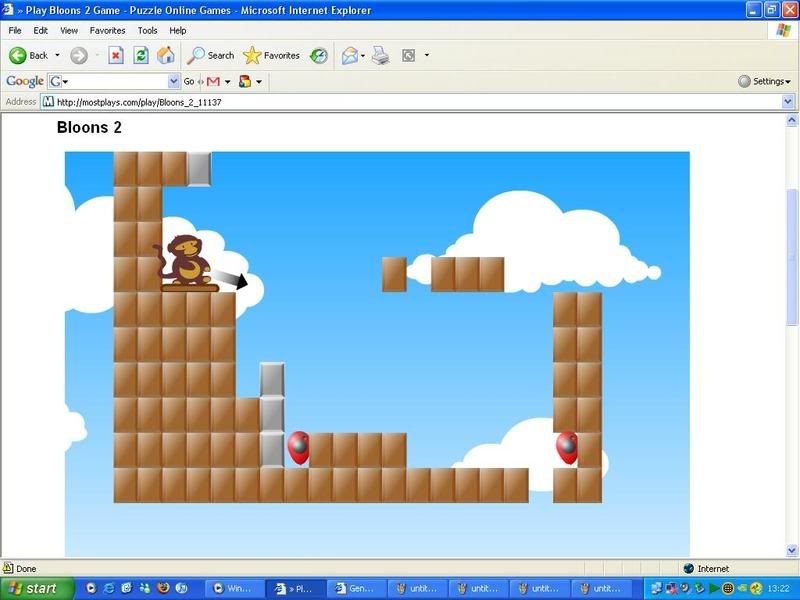Click the black aiming arrow near the monkey
Viewport: 800px width, 600px height.
[x=231, y=280]
